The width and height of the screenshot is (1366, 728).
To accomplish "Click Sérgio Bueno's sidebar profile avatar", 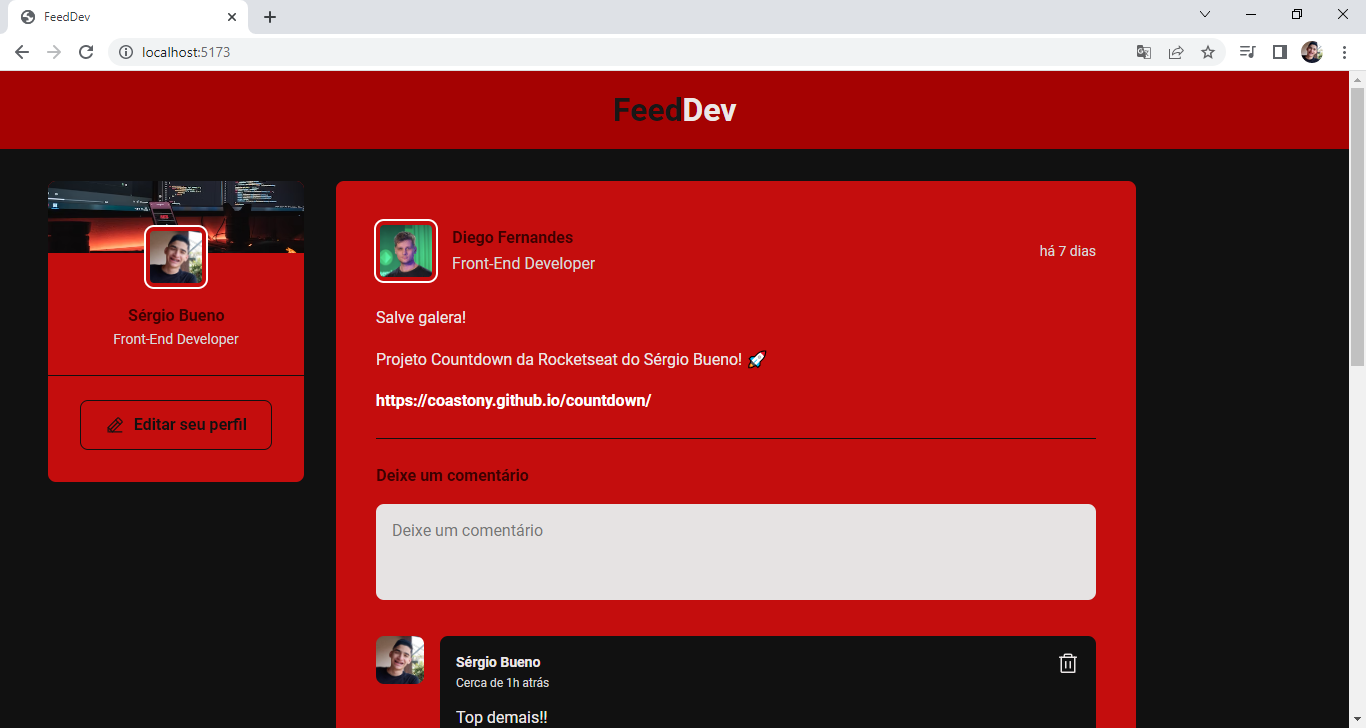I will click(176, 257).
